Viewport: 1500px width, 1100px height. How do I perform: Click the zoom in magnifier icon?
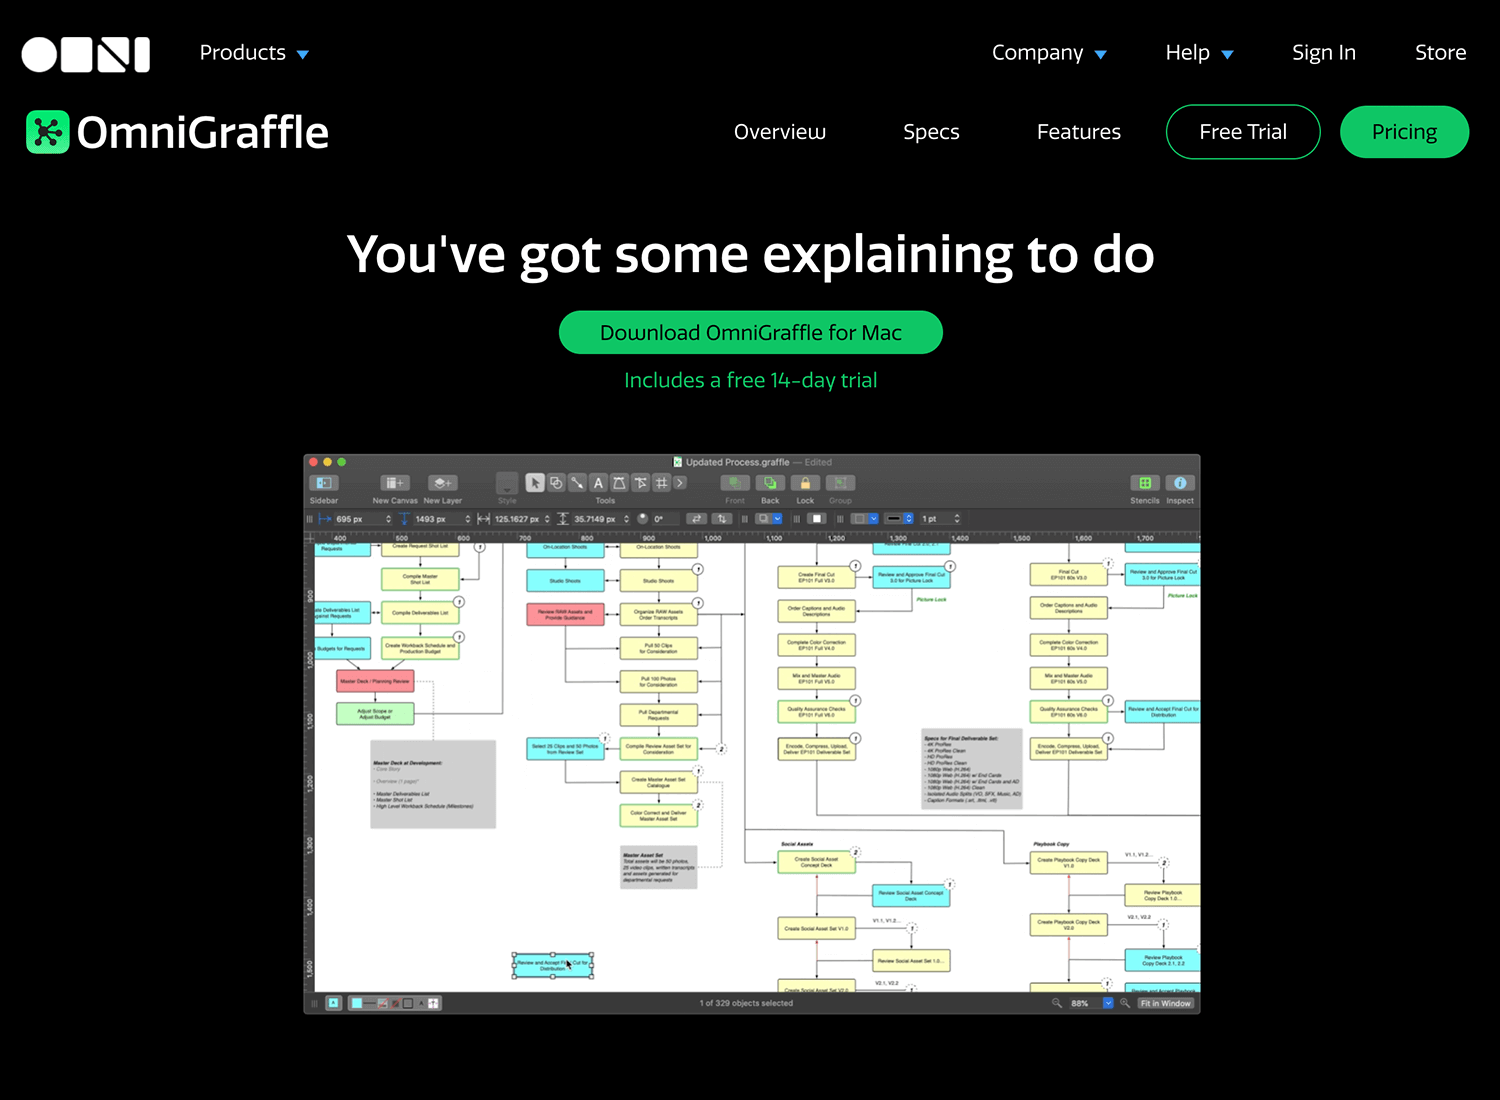[1125, 1003]
